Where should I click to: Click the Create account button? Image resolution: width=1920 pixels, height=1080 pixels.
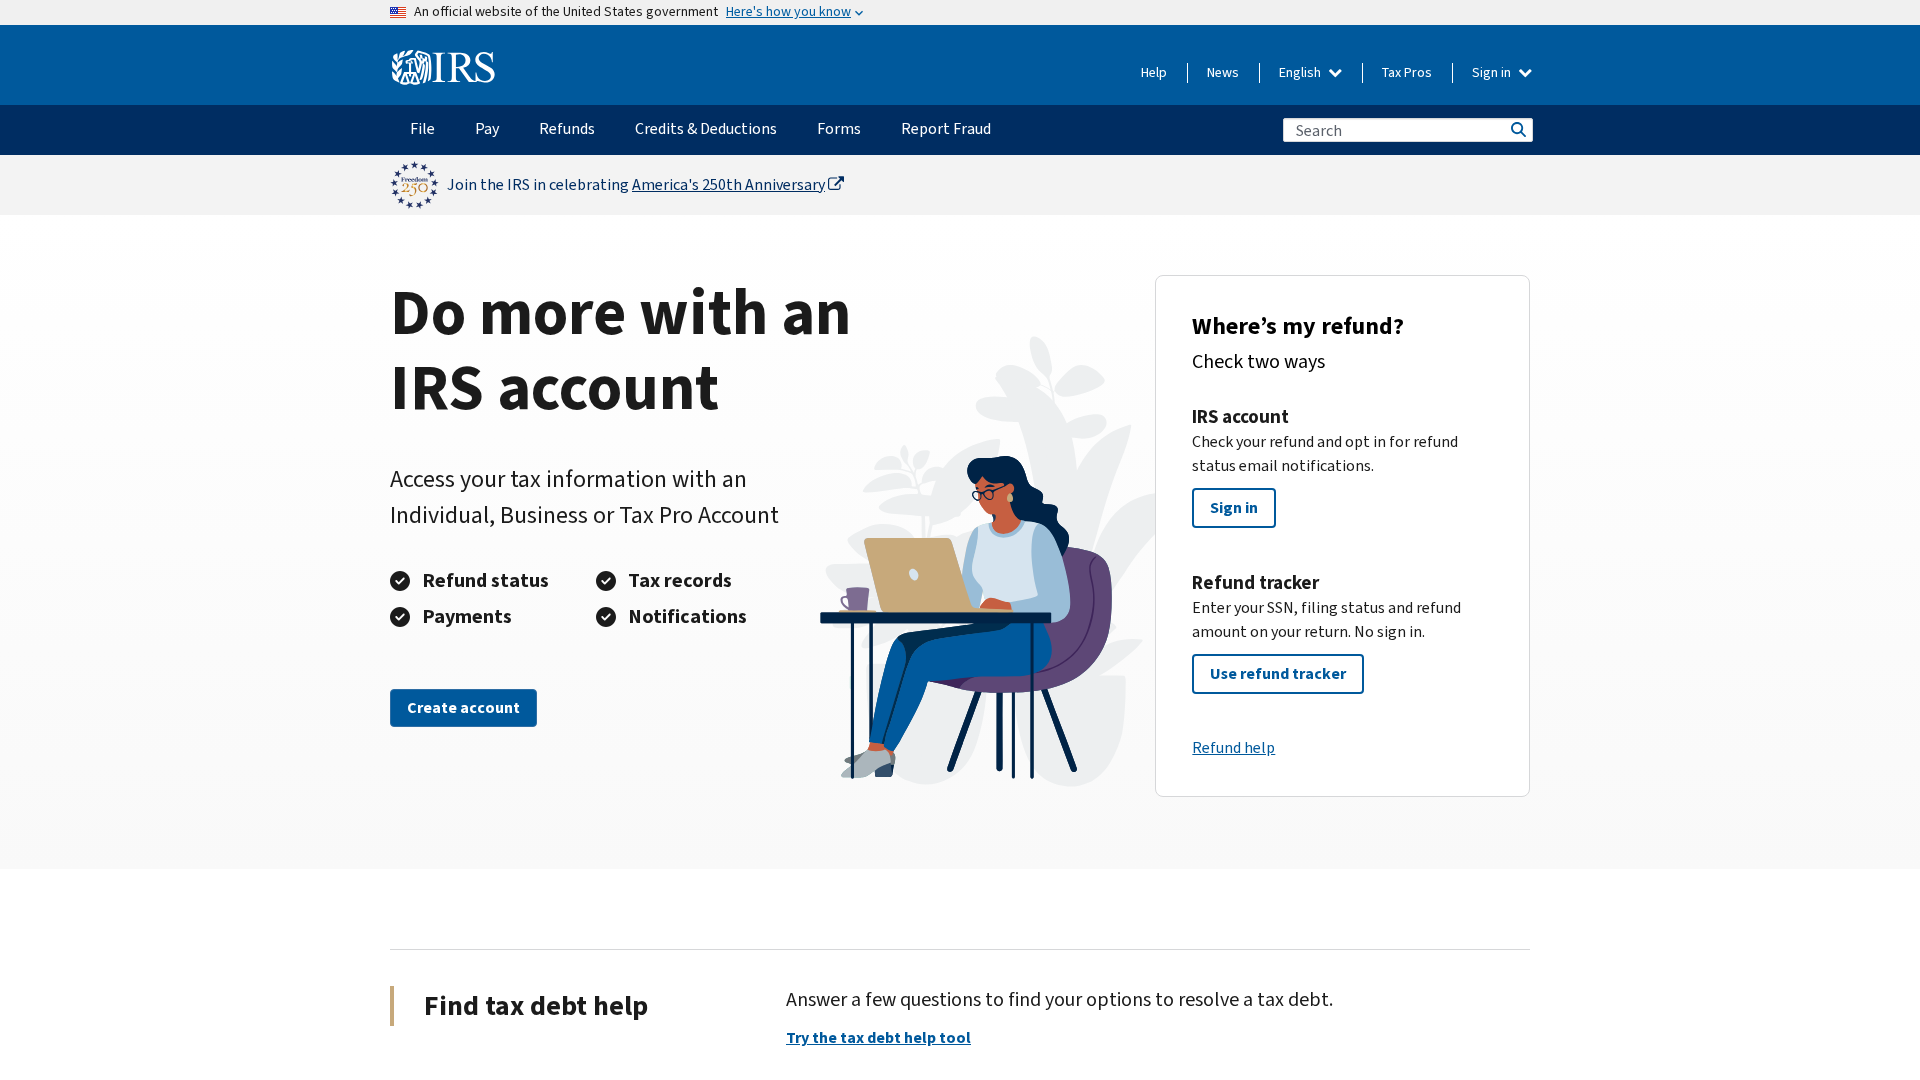pyautogui.click(x=463, y=708)
